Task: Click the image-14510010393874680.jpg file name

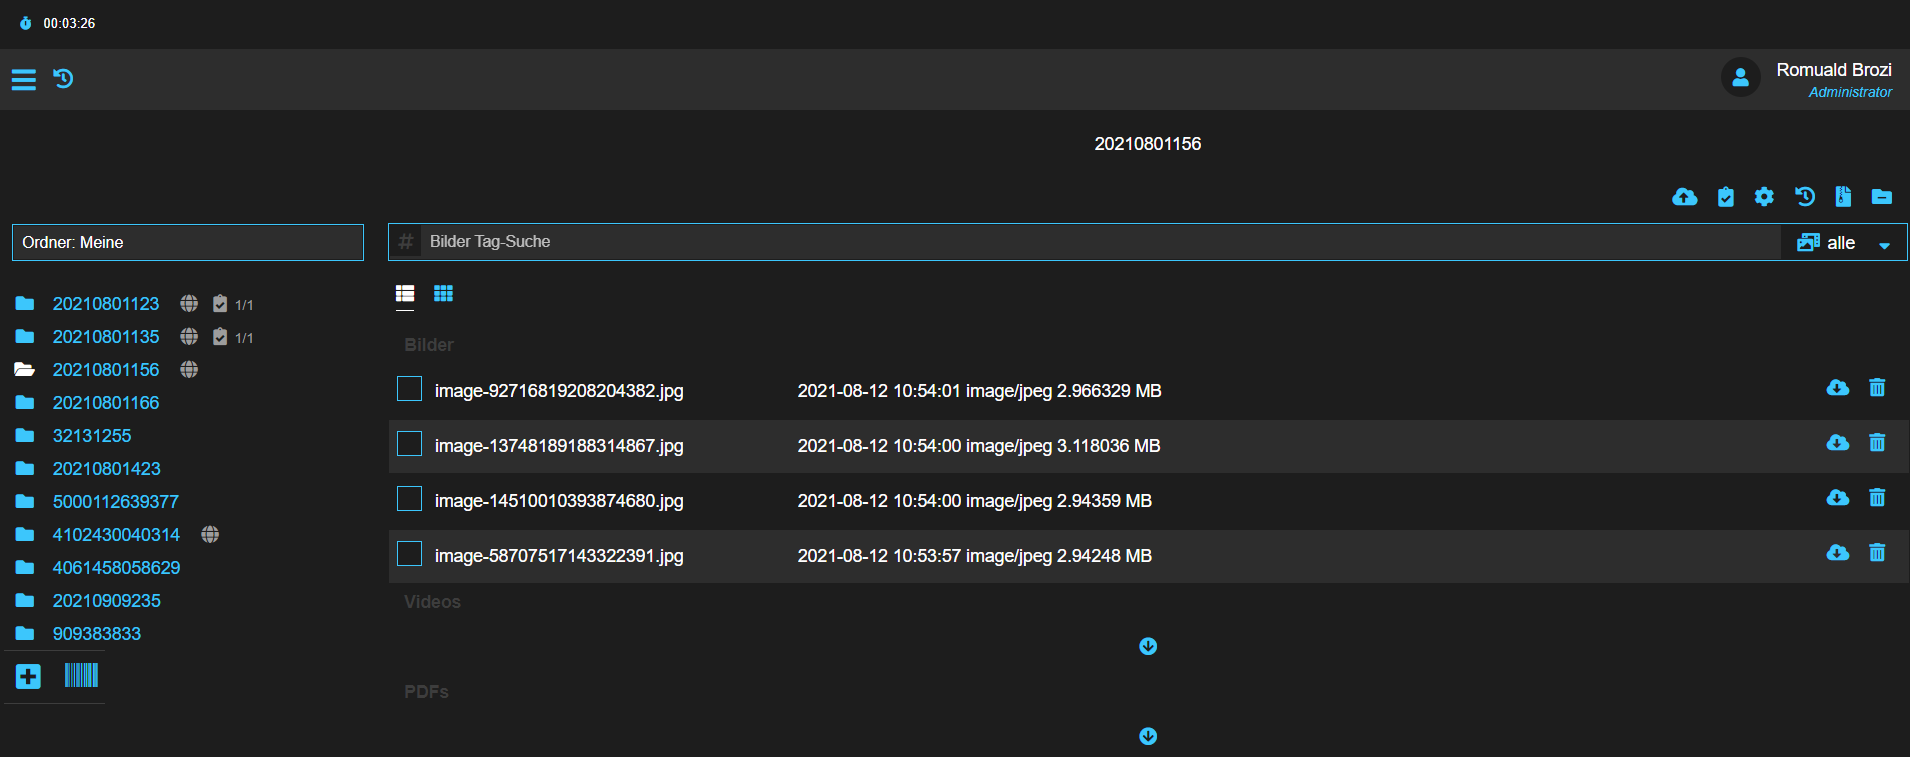Action: tap(559, 501)
